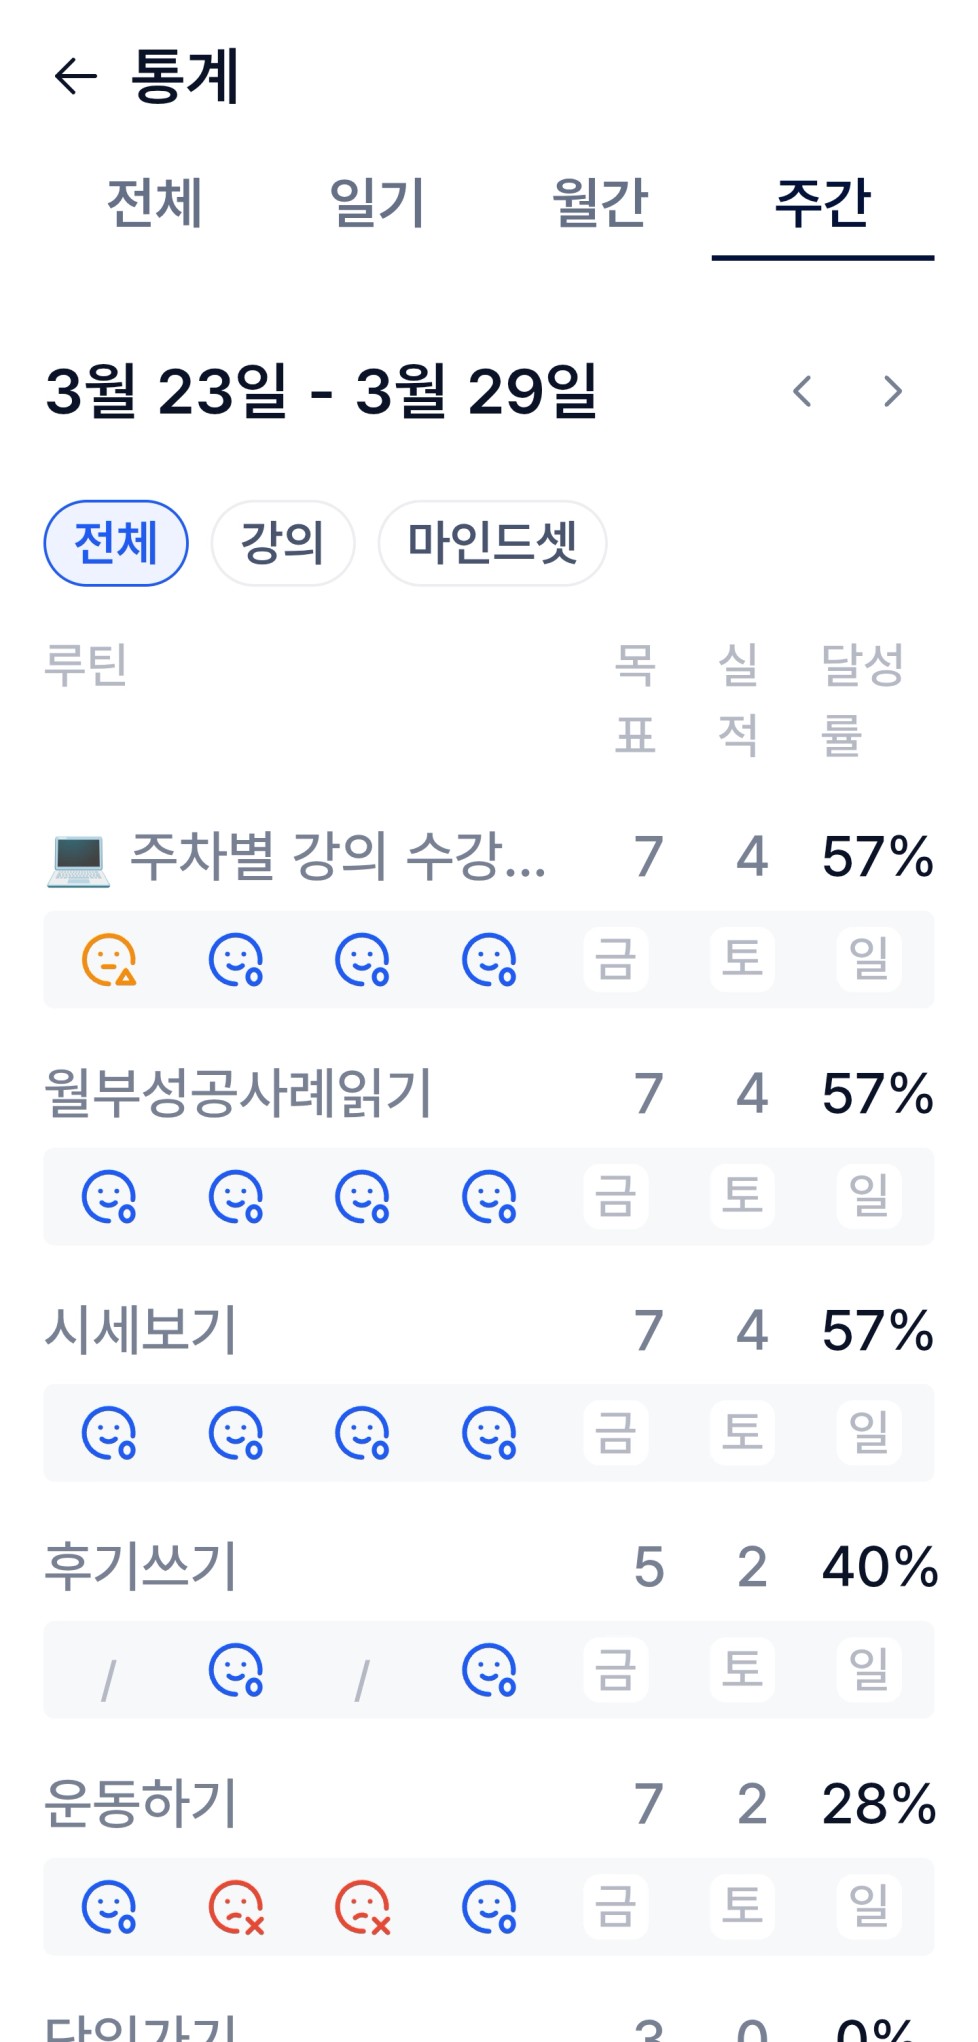
Task: Filter routines by 강의 chip
Action: point(283,543)
